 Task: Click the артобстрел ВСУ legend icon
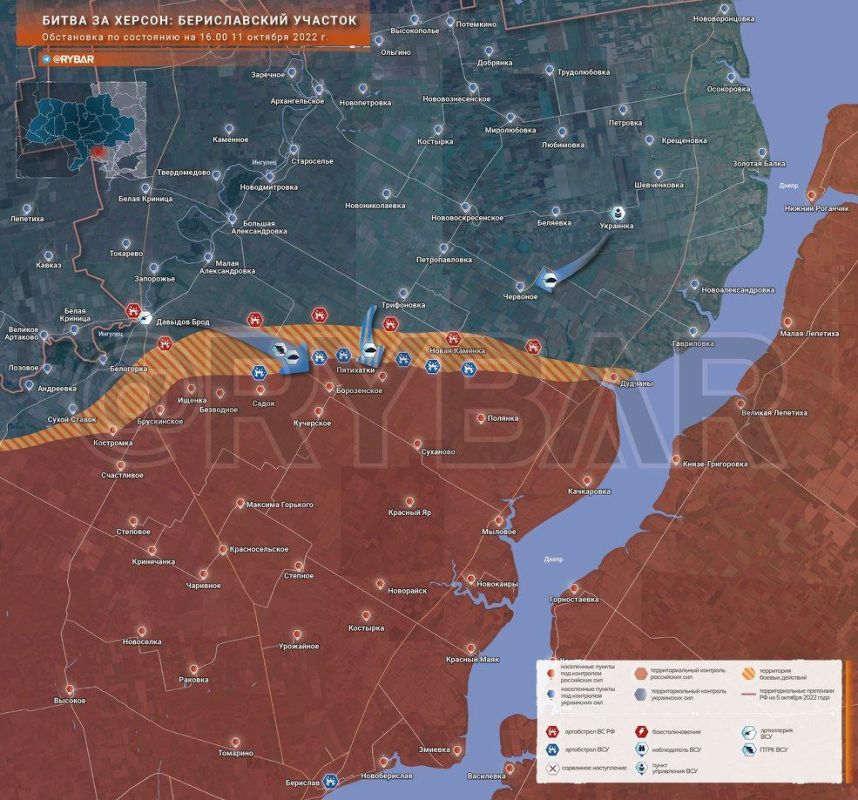coord(552,750)
